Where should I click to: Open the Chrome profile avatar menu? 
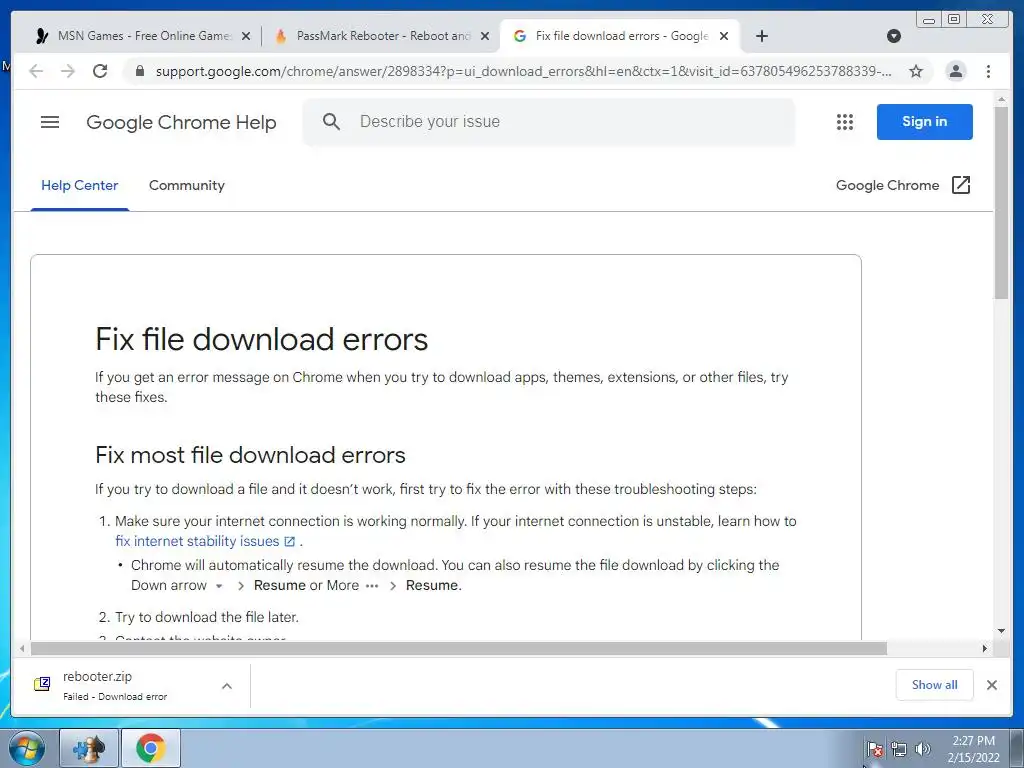pyautogui.click(x=955, y=71)
